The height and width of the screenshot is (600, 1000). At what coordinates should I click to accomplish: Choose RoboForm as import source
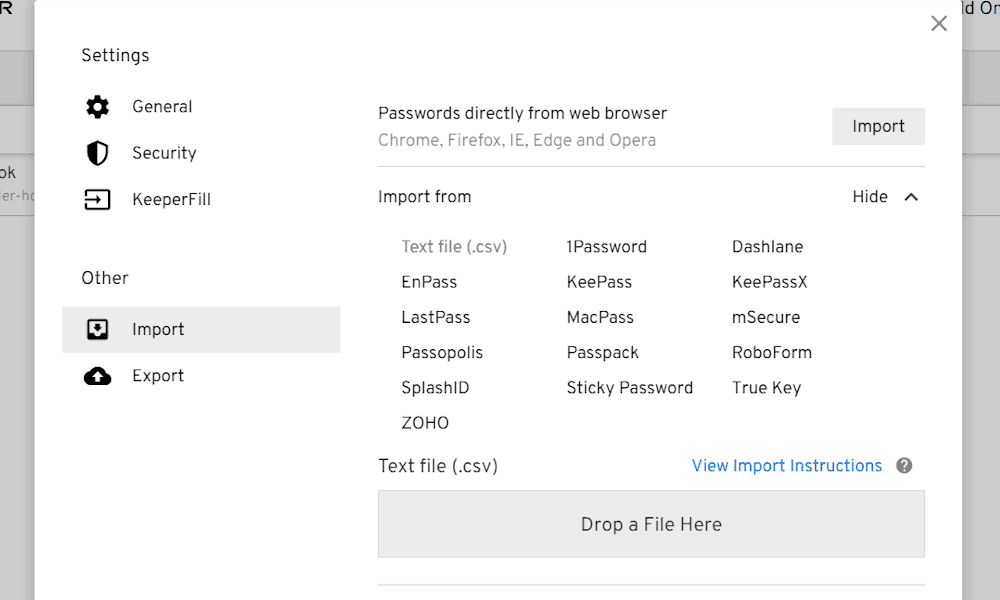(772, 353)
